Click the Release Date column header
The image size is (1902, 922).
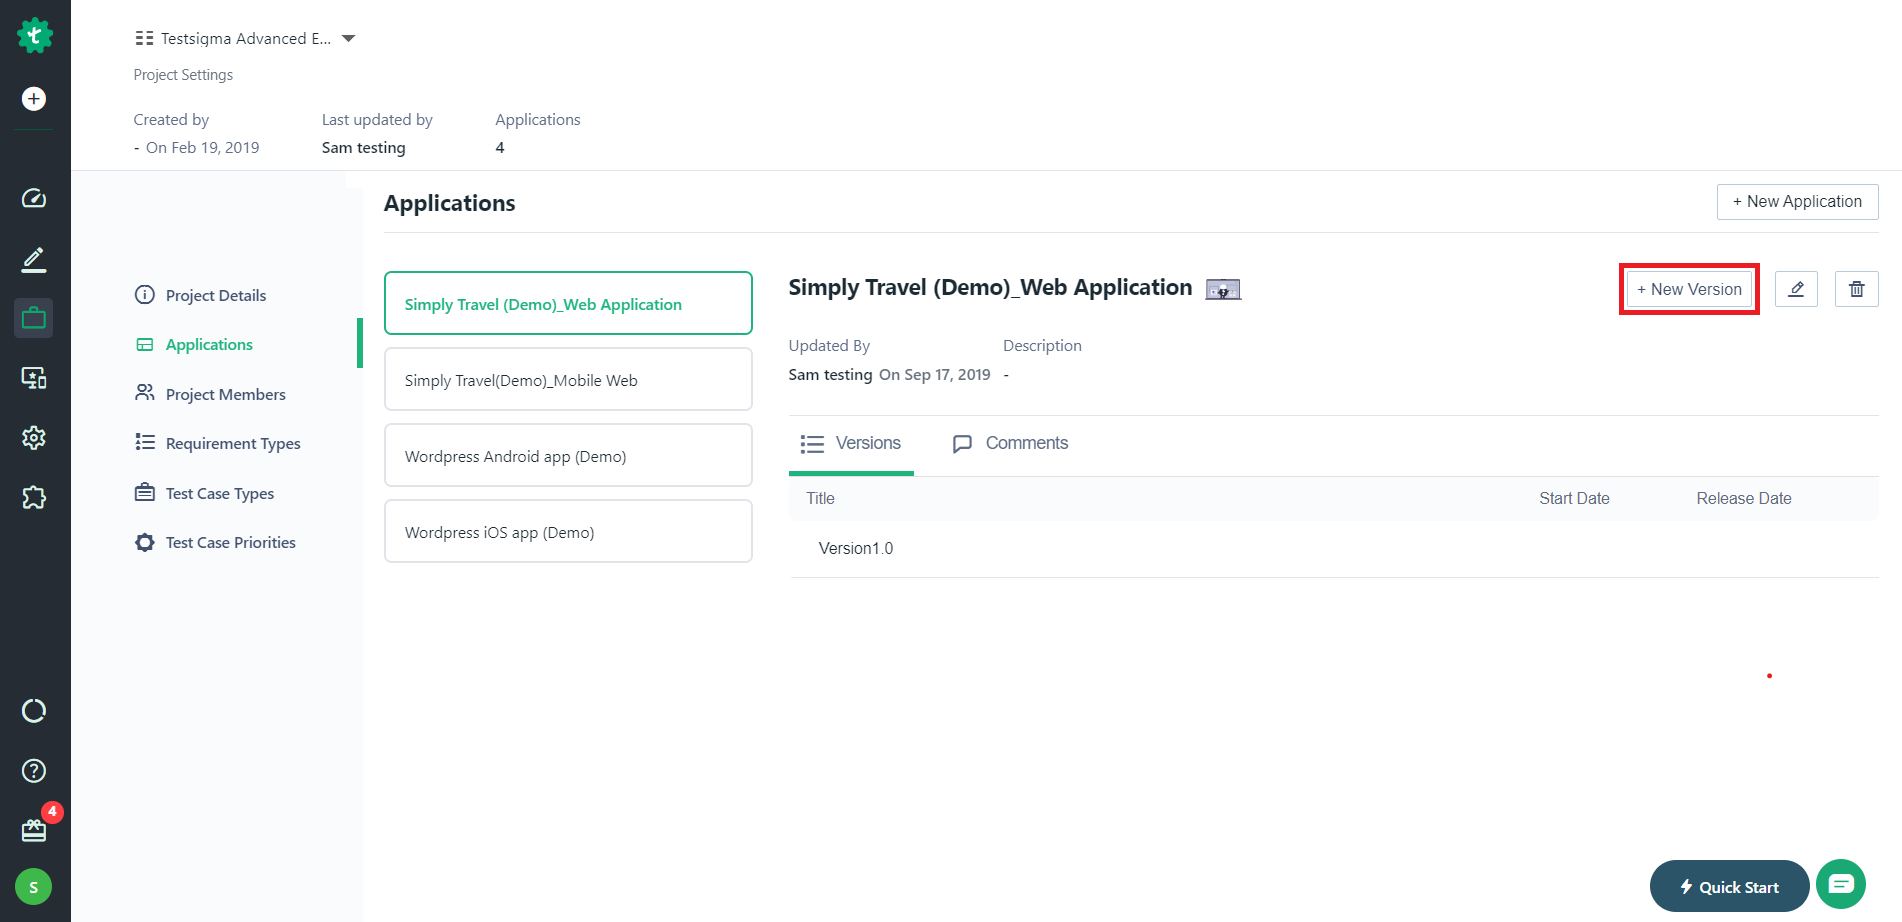point(1744,498)
